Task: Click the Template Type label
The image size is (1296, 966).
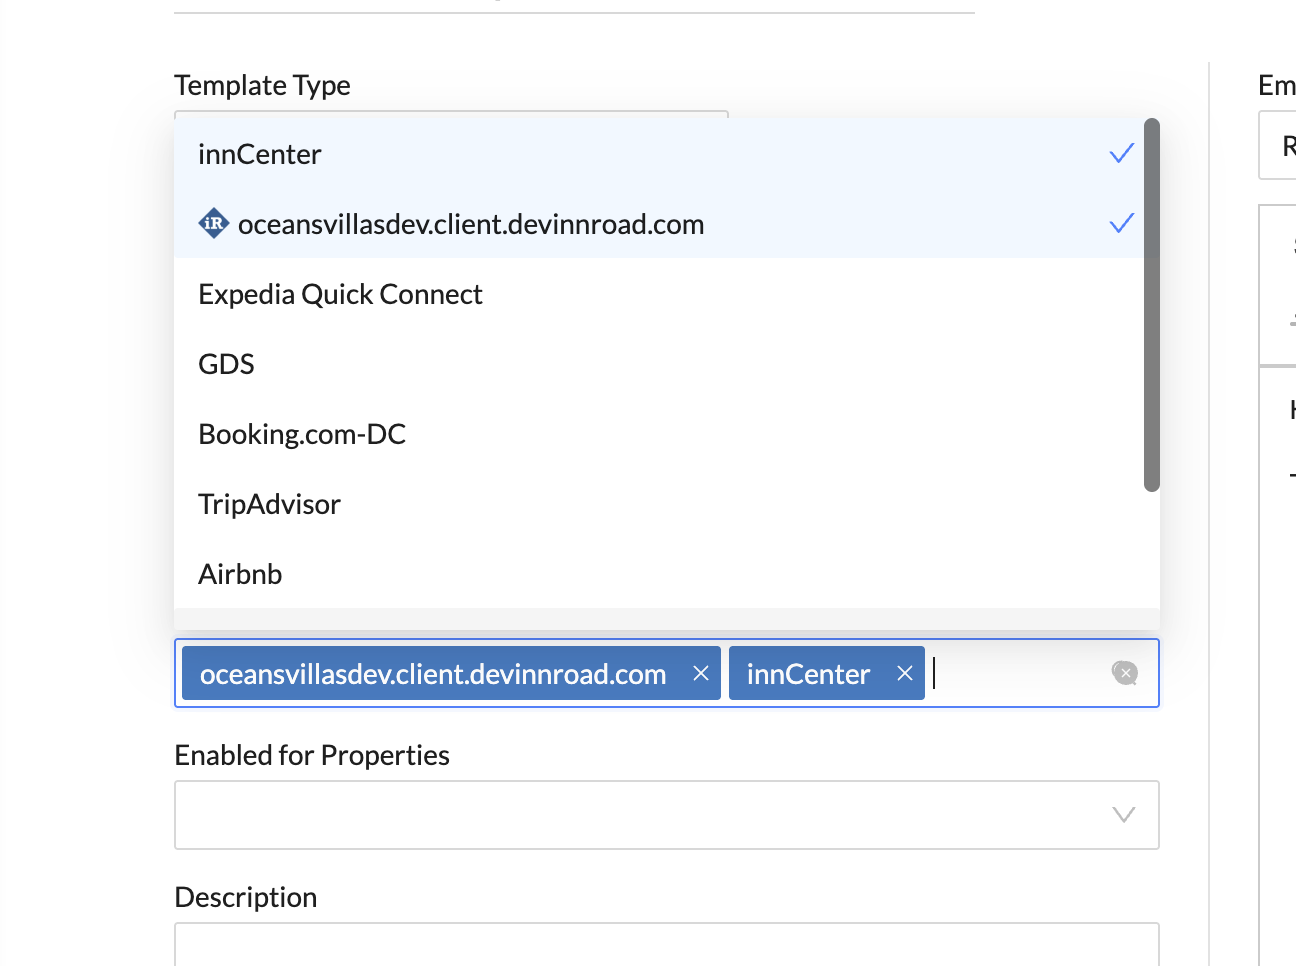Action: 262,85
